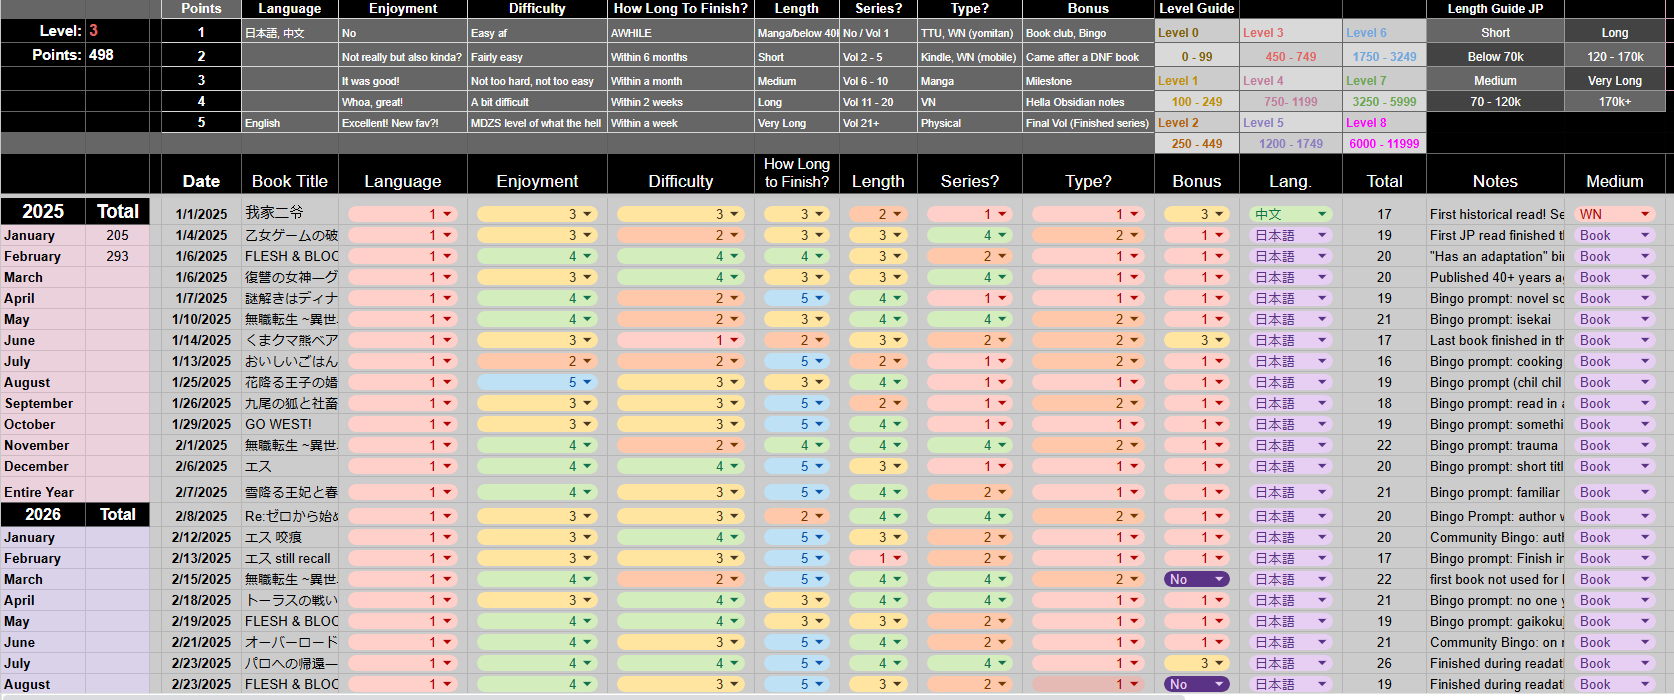The height and width of the screenshot is (700, 1674).
Task: Select the February total cell 293
Action: (x=117, y=256)
